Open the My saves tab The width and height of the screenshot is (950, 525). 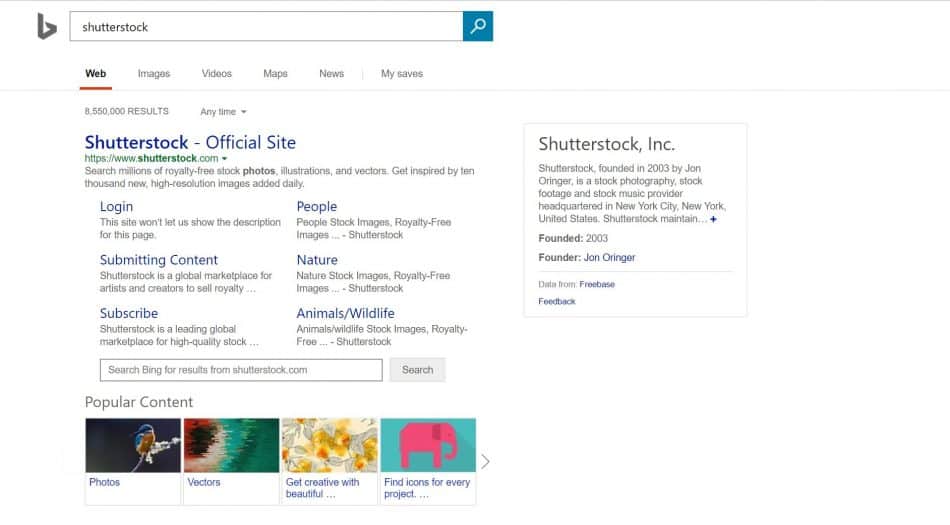point(402,73)
